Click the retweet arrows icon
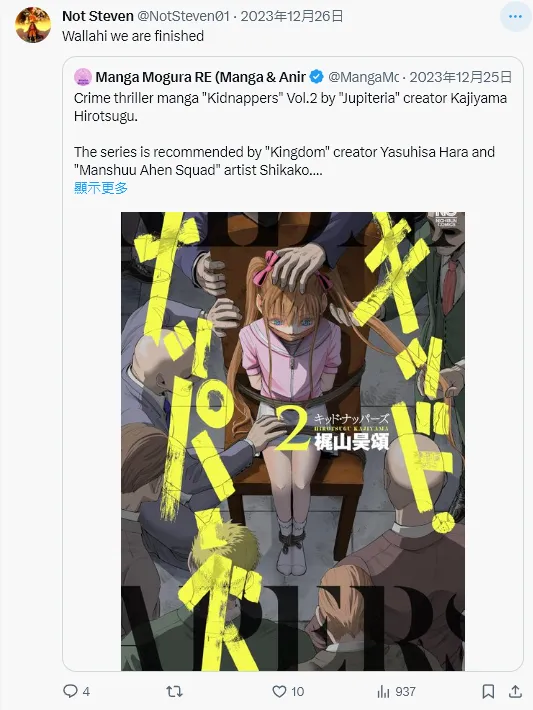 (174, 691)
